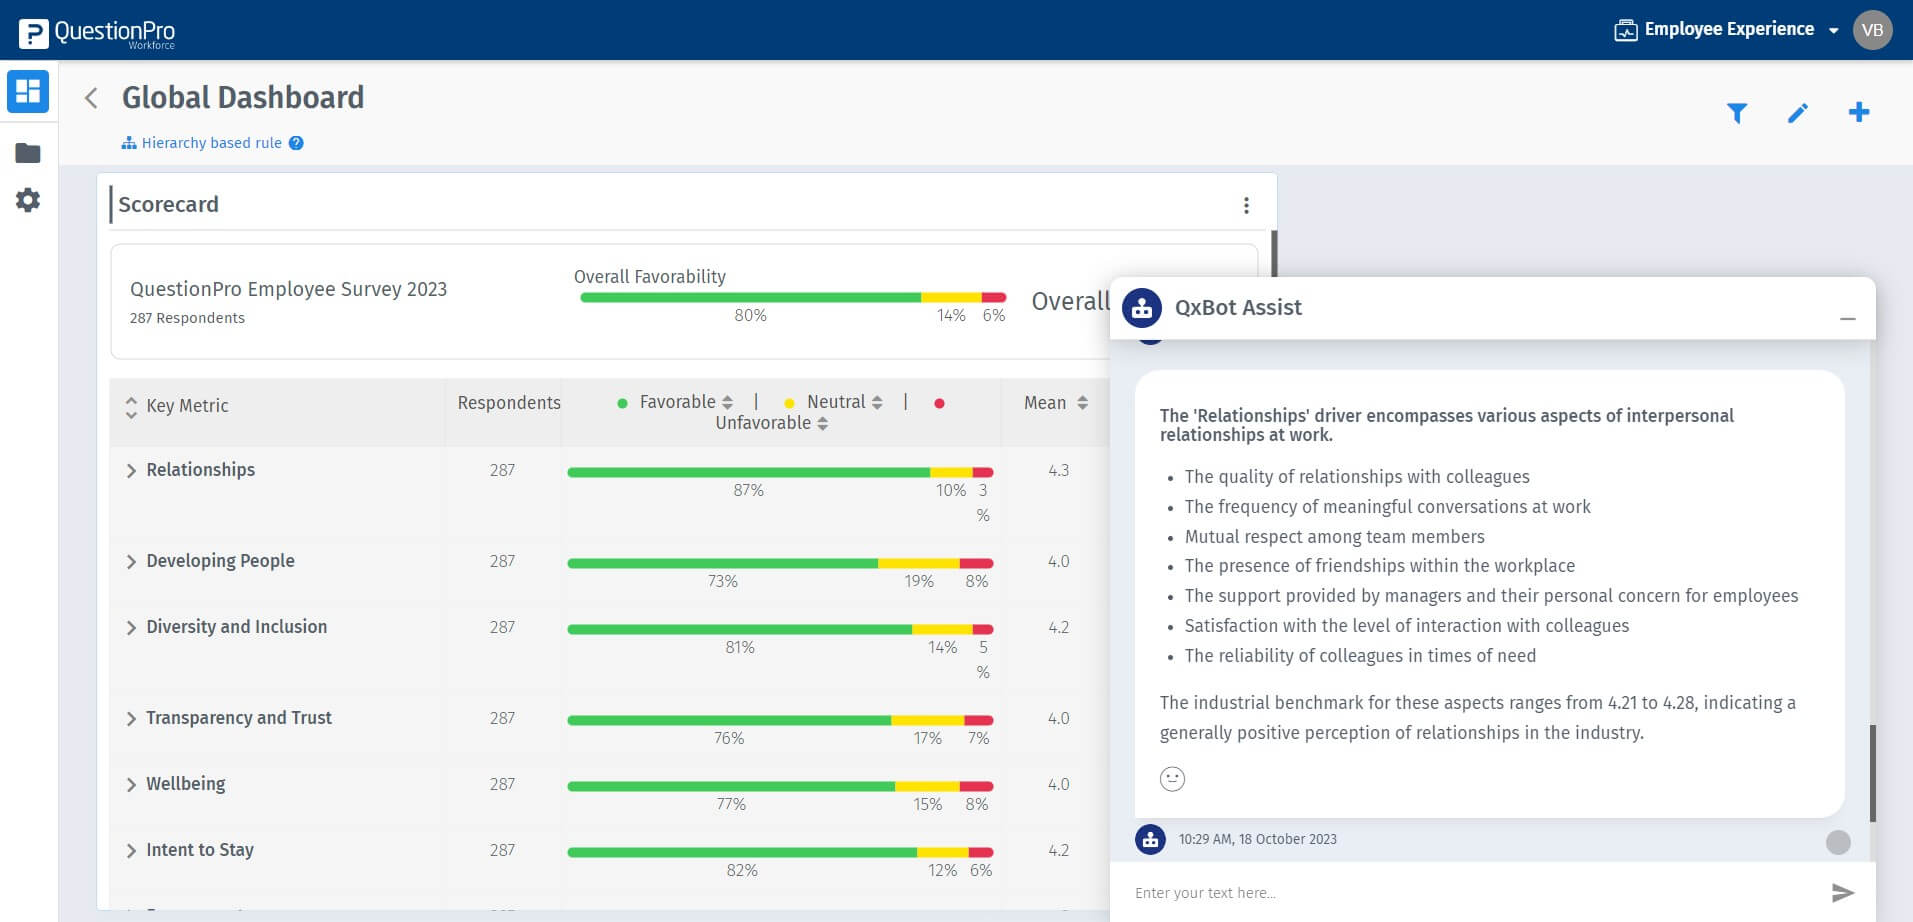Click the filter funnel icon
1913x922 pixels.
1737,113
